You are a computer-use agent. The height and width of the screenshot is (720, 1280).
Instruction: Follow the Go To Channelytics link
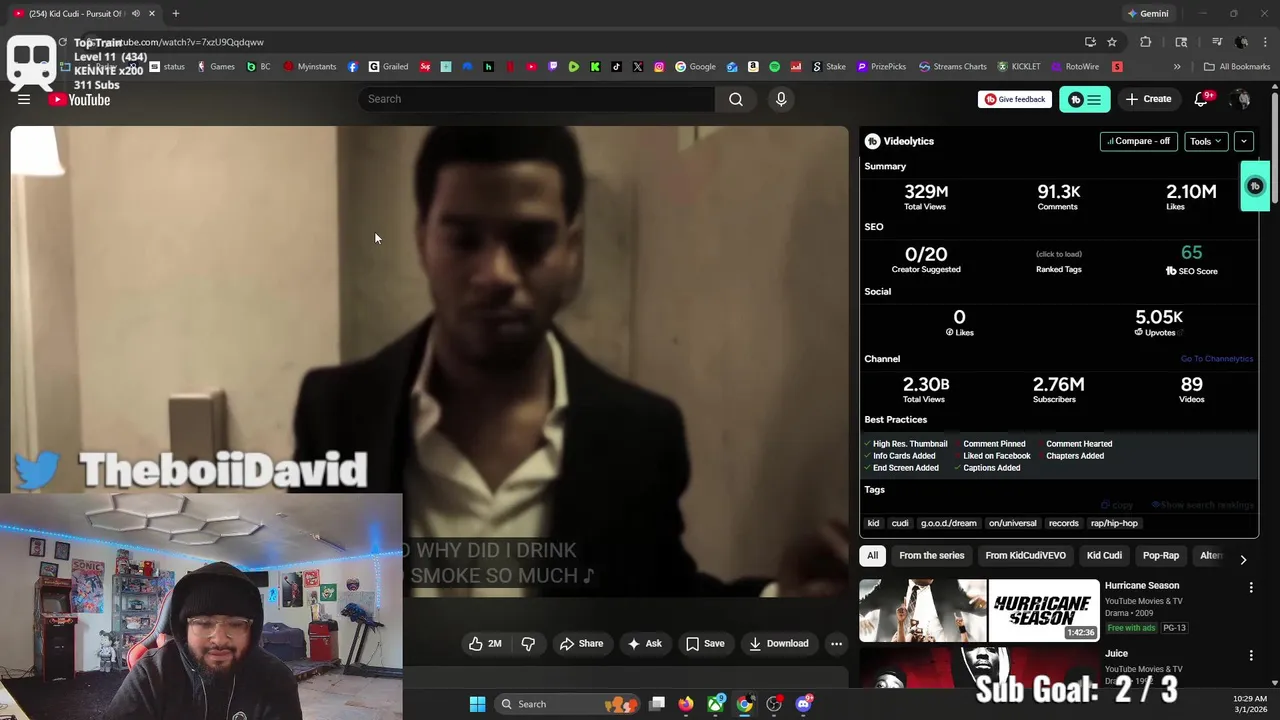[x=1216, y=359]
